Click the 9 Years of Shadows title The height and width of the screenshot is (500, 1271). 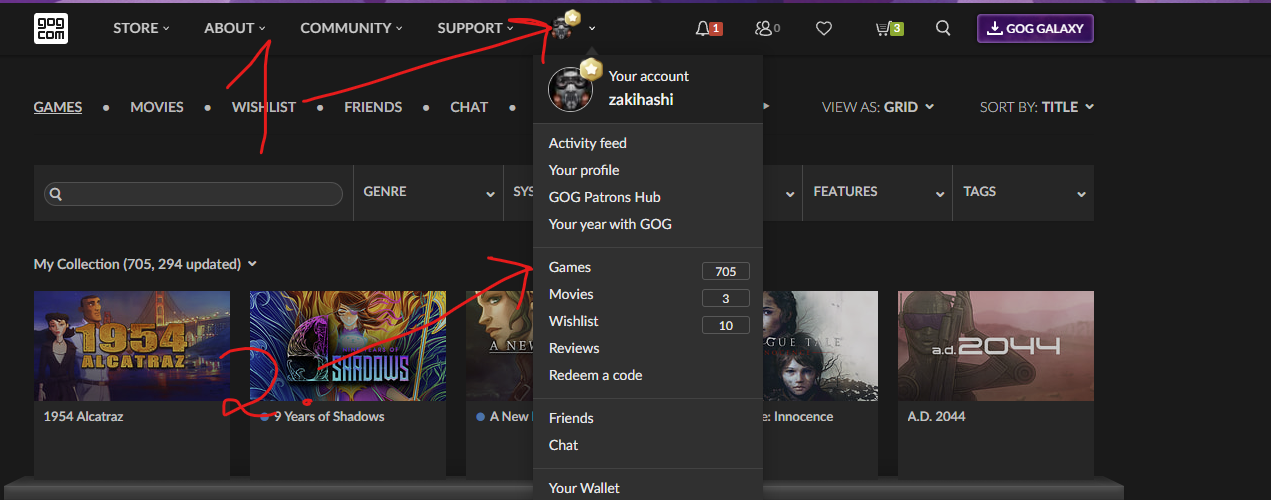point(329,416)
